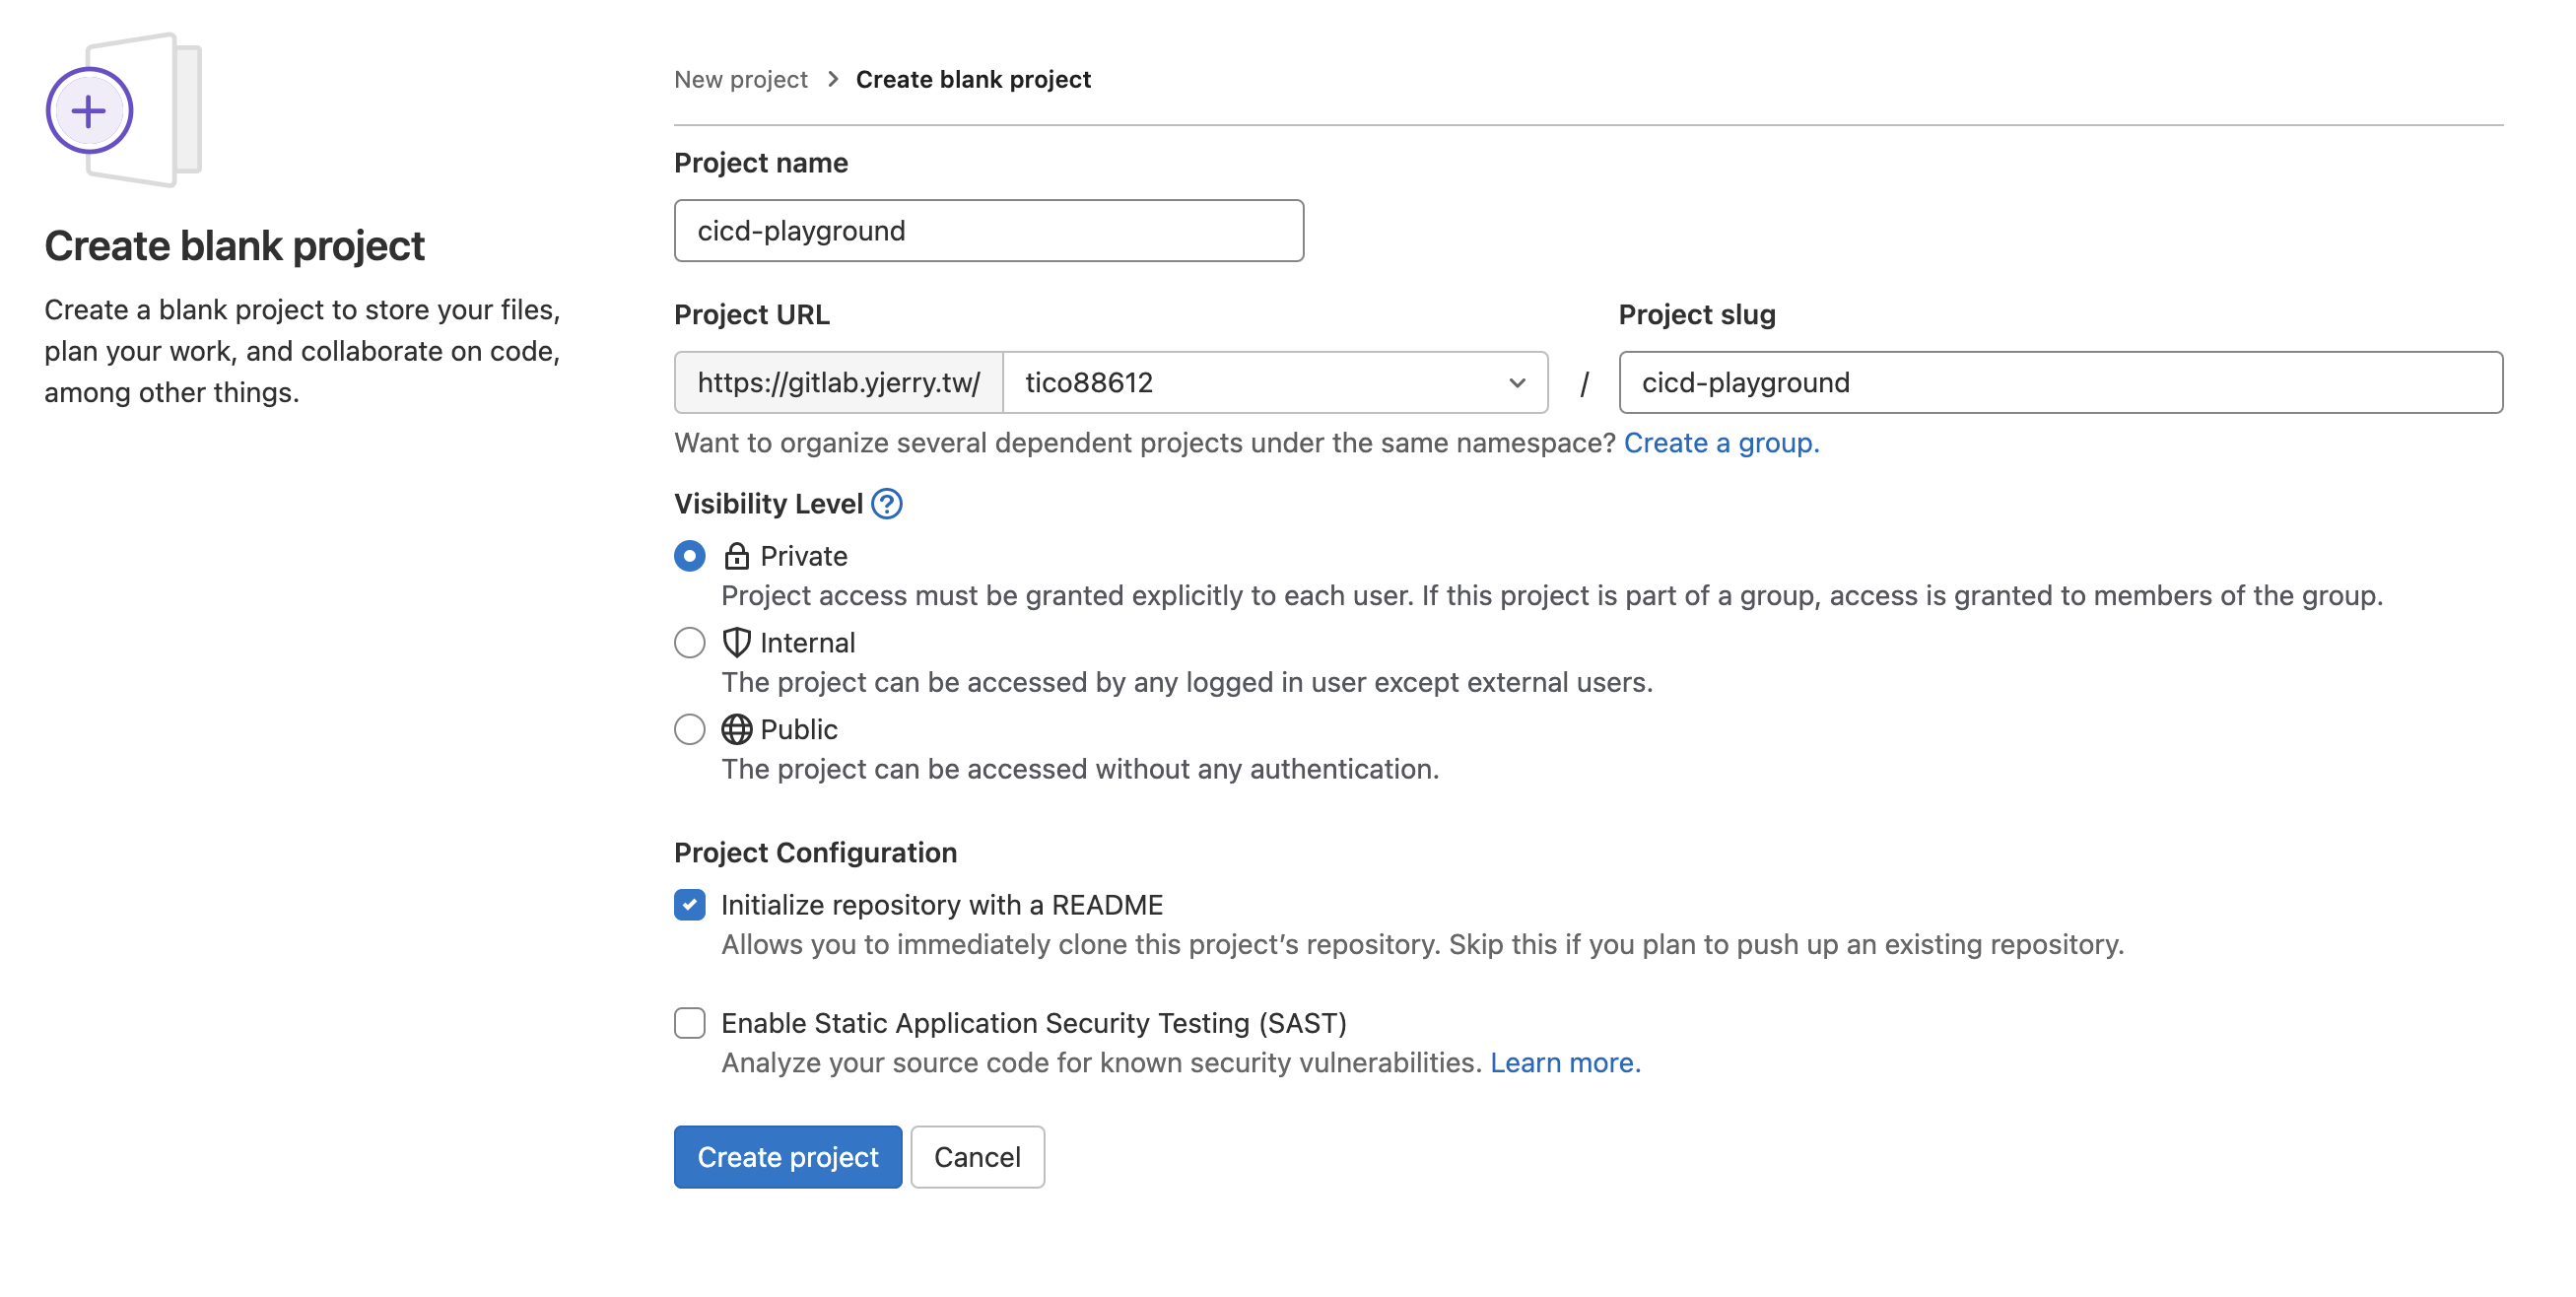2576x1297 pixels.
Task: Click the globe icon beside Public
Action: pos(736,729)
